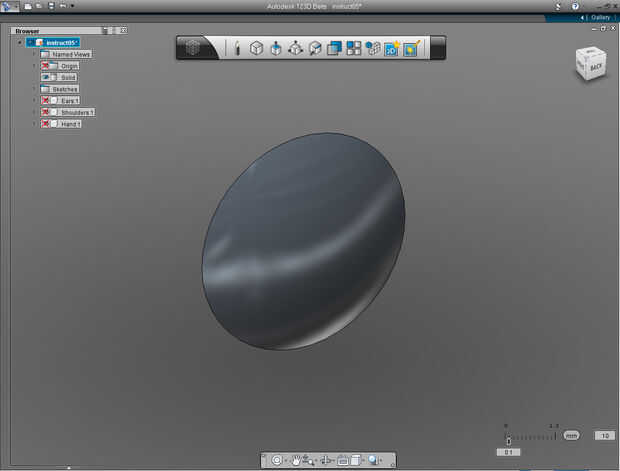Select the Zoom magnifier tool in navigation bar
The width and height of the screenshot is (620, 471).
pos(308,460)
